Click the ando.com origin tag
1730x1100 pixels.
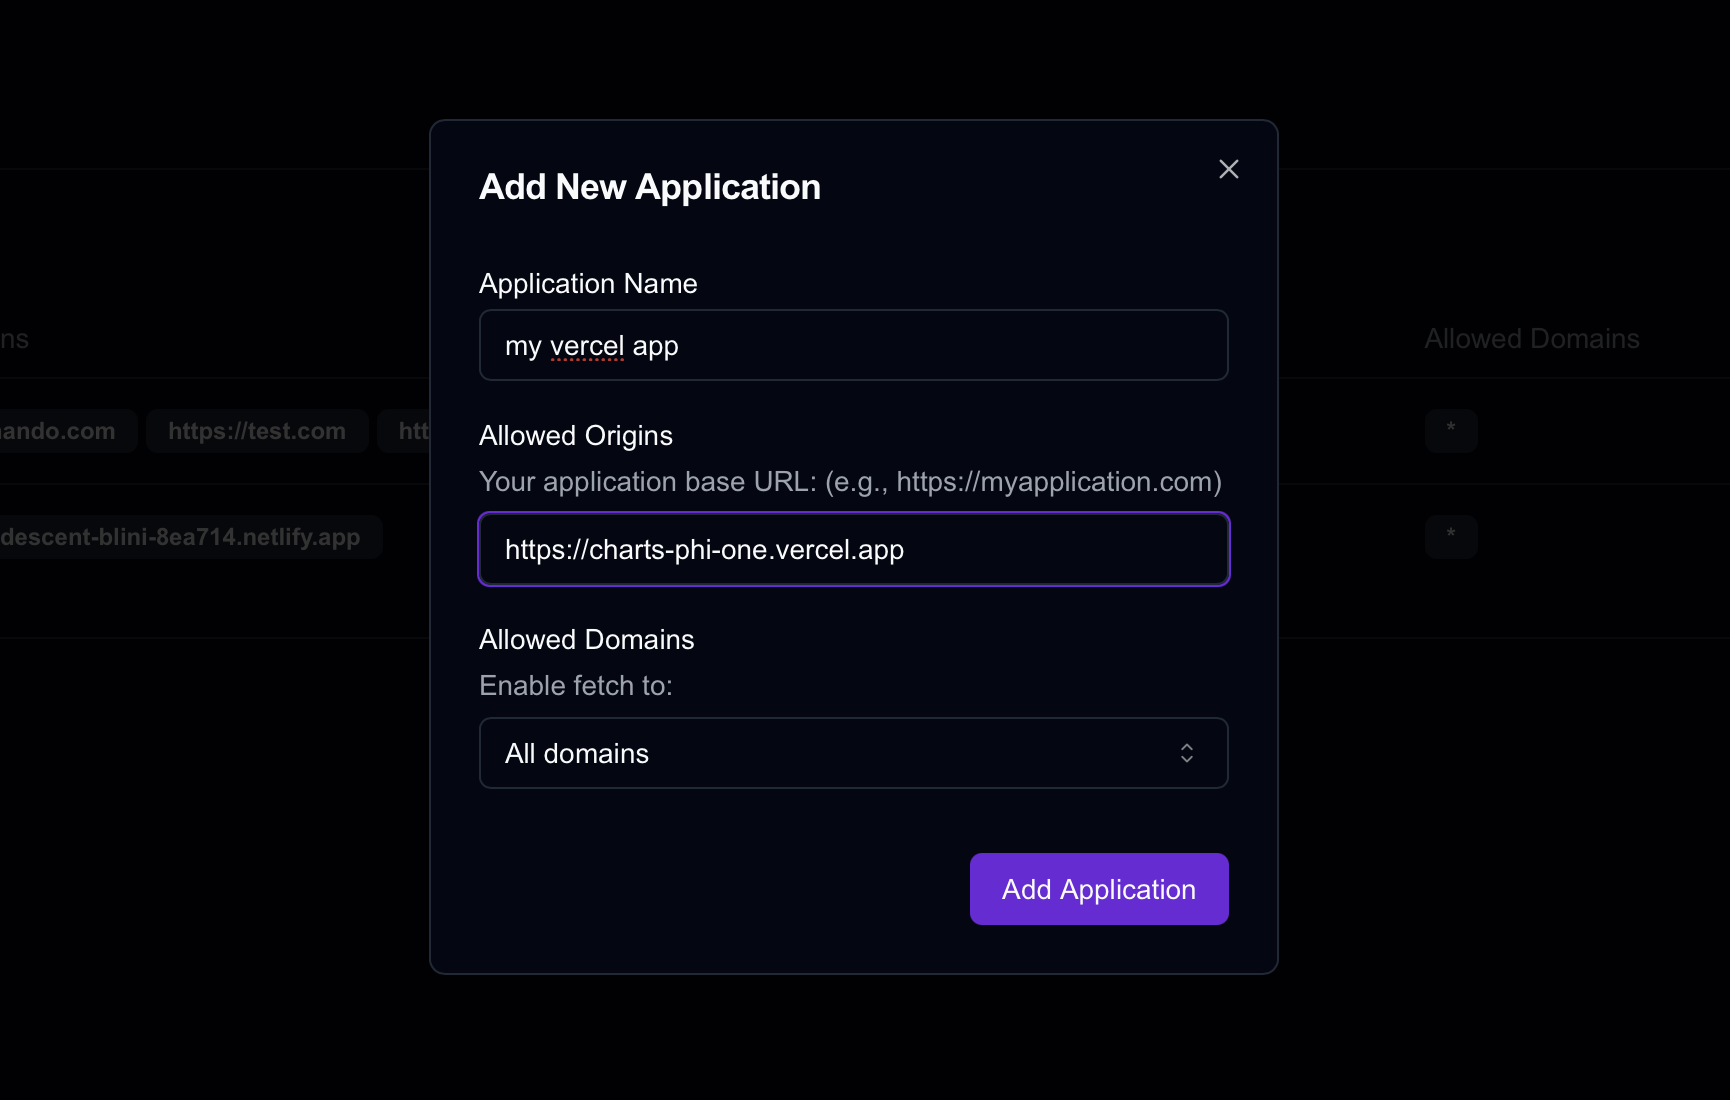[x=66, y=431]
